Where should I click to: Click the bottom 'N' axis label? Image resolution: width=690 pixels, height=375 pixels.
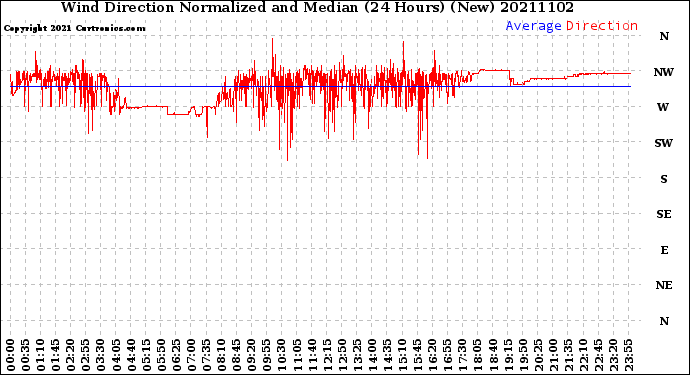pyautogui.click(x=664, y=321)
